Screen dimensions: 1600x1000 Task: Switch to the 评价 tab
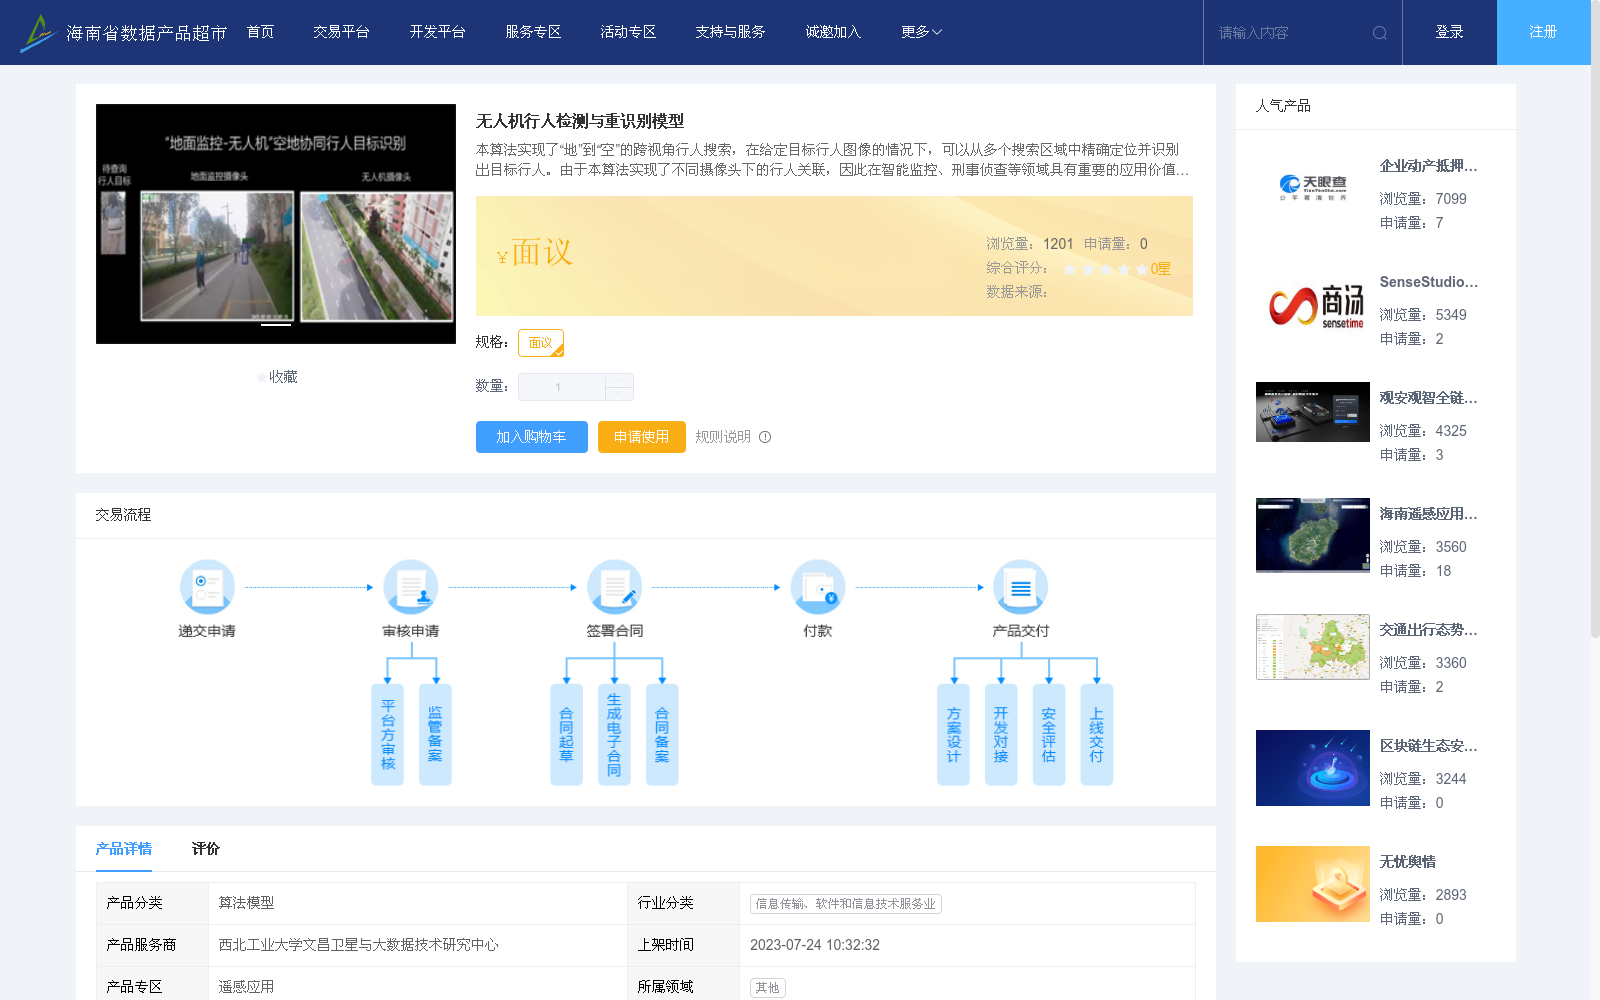206,849
